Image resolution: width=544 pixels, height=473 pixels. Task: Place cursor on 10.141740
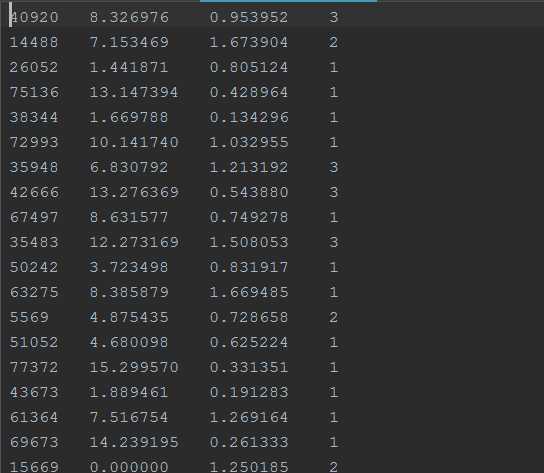click(134, 142)
